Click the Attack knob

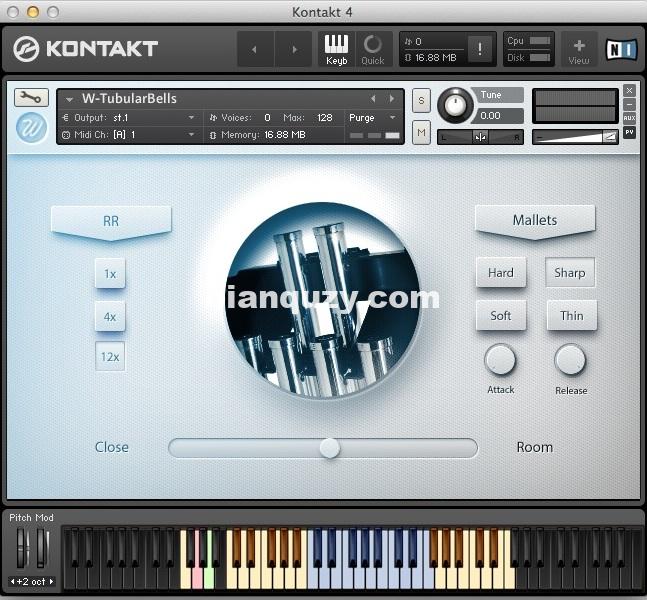coord(500,359)
